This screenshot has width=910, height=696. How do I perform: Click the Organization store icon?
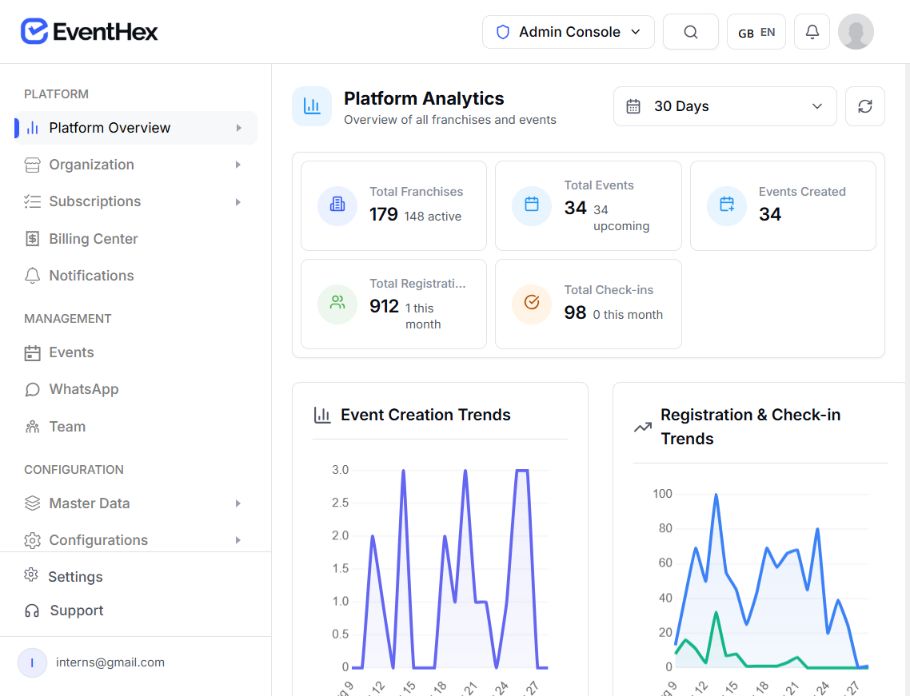32,165
